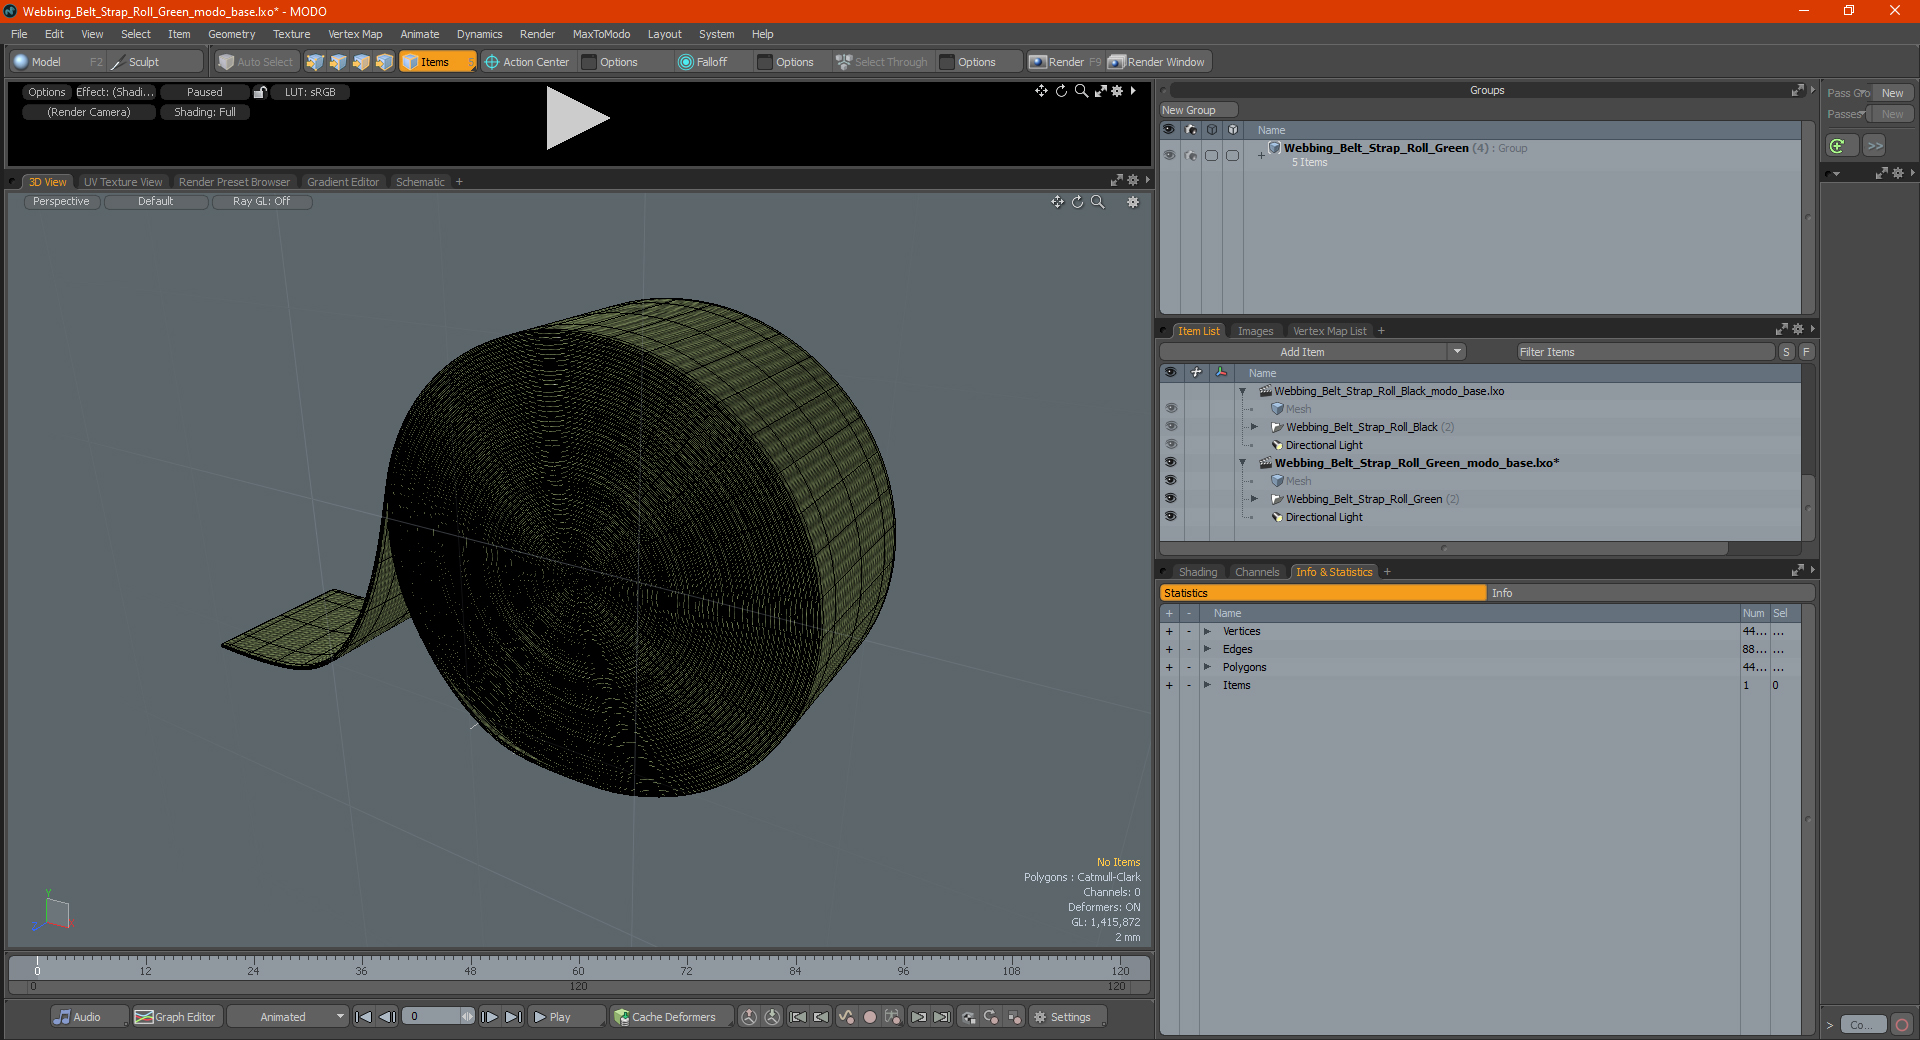Open the Animated keying dropdown
The height and width of the screenshot is (1040, 1920).
point(288,1017)
